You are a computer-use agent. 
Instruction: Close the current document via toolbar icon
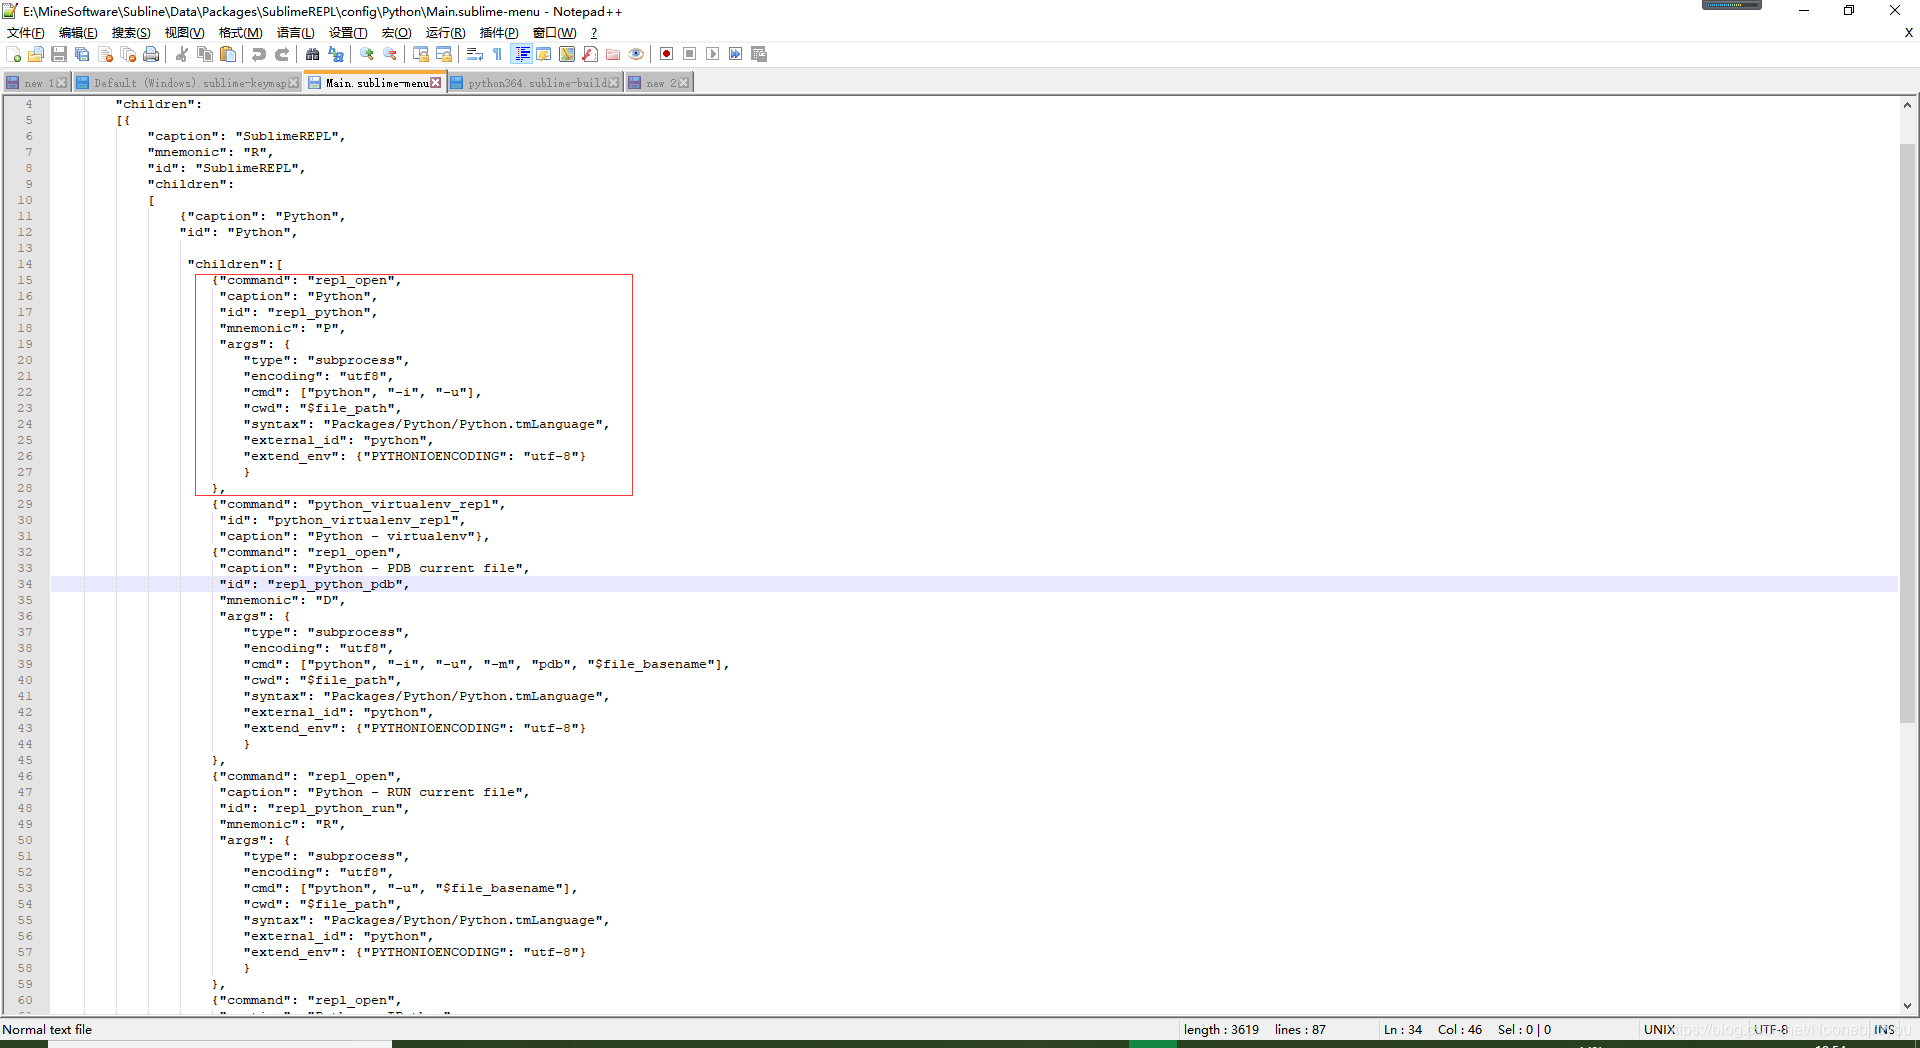(105, 54)
